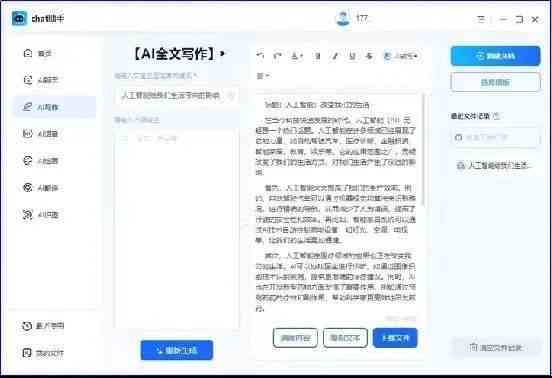Open the hamburger menu in title bar
This screenshot has height=378, width=552.
pyautogui.click(x=481, y=19)
